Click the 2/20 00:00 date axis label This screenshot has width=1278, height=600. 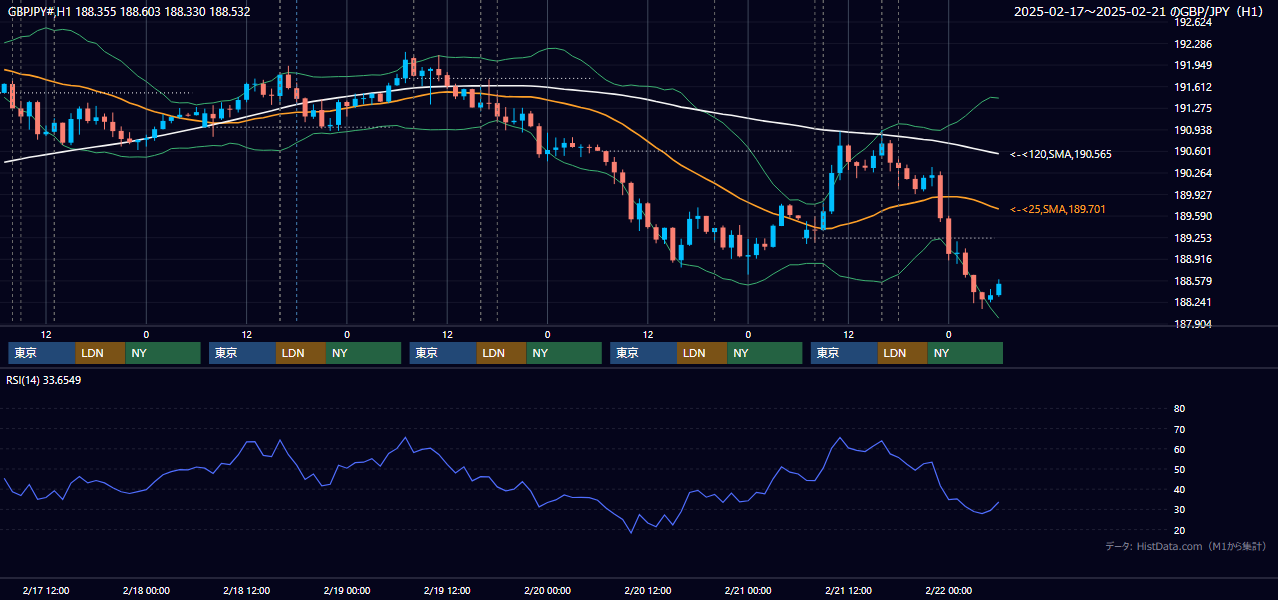[x=547, y=591]
